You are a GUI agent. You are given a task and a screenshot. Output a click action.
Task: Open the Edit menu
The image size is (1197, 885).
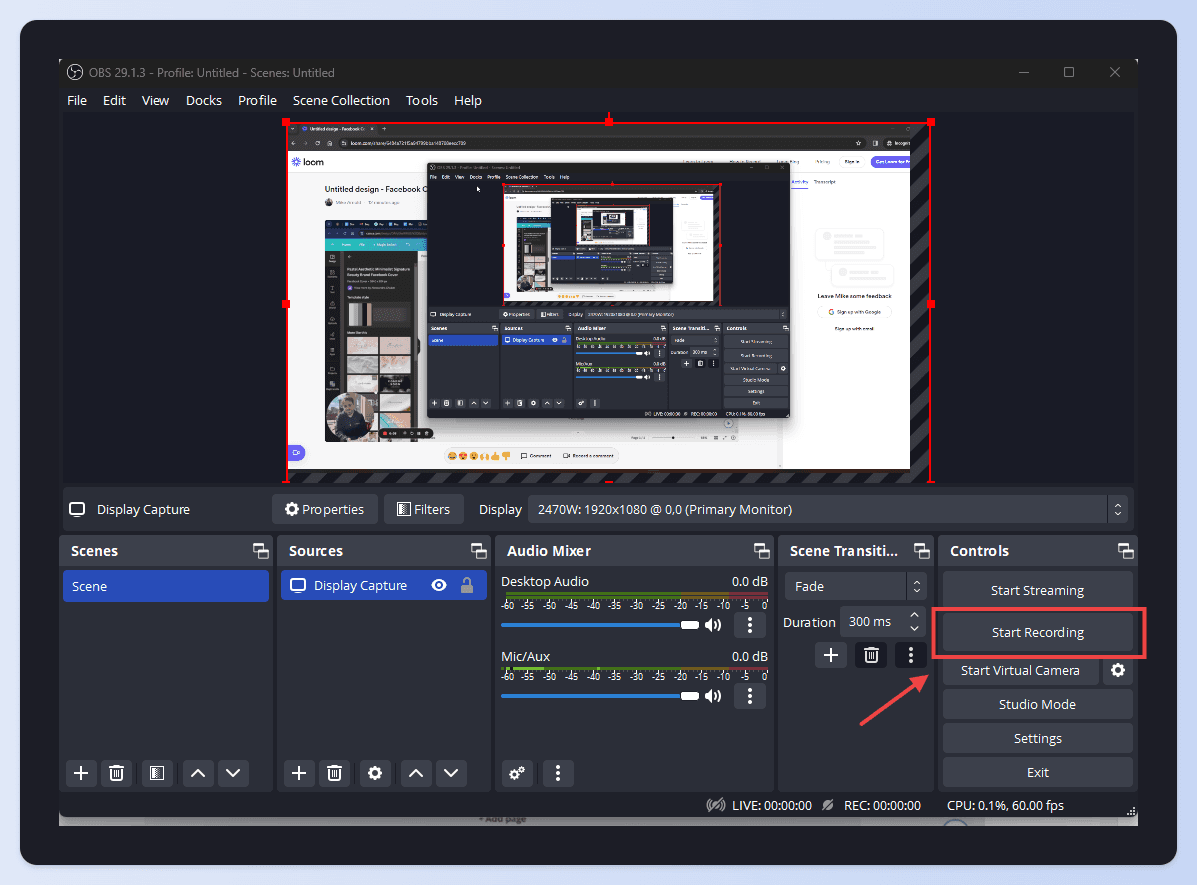[x=115, y=100]
